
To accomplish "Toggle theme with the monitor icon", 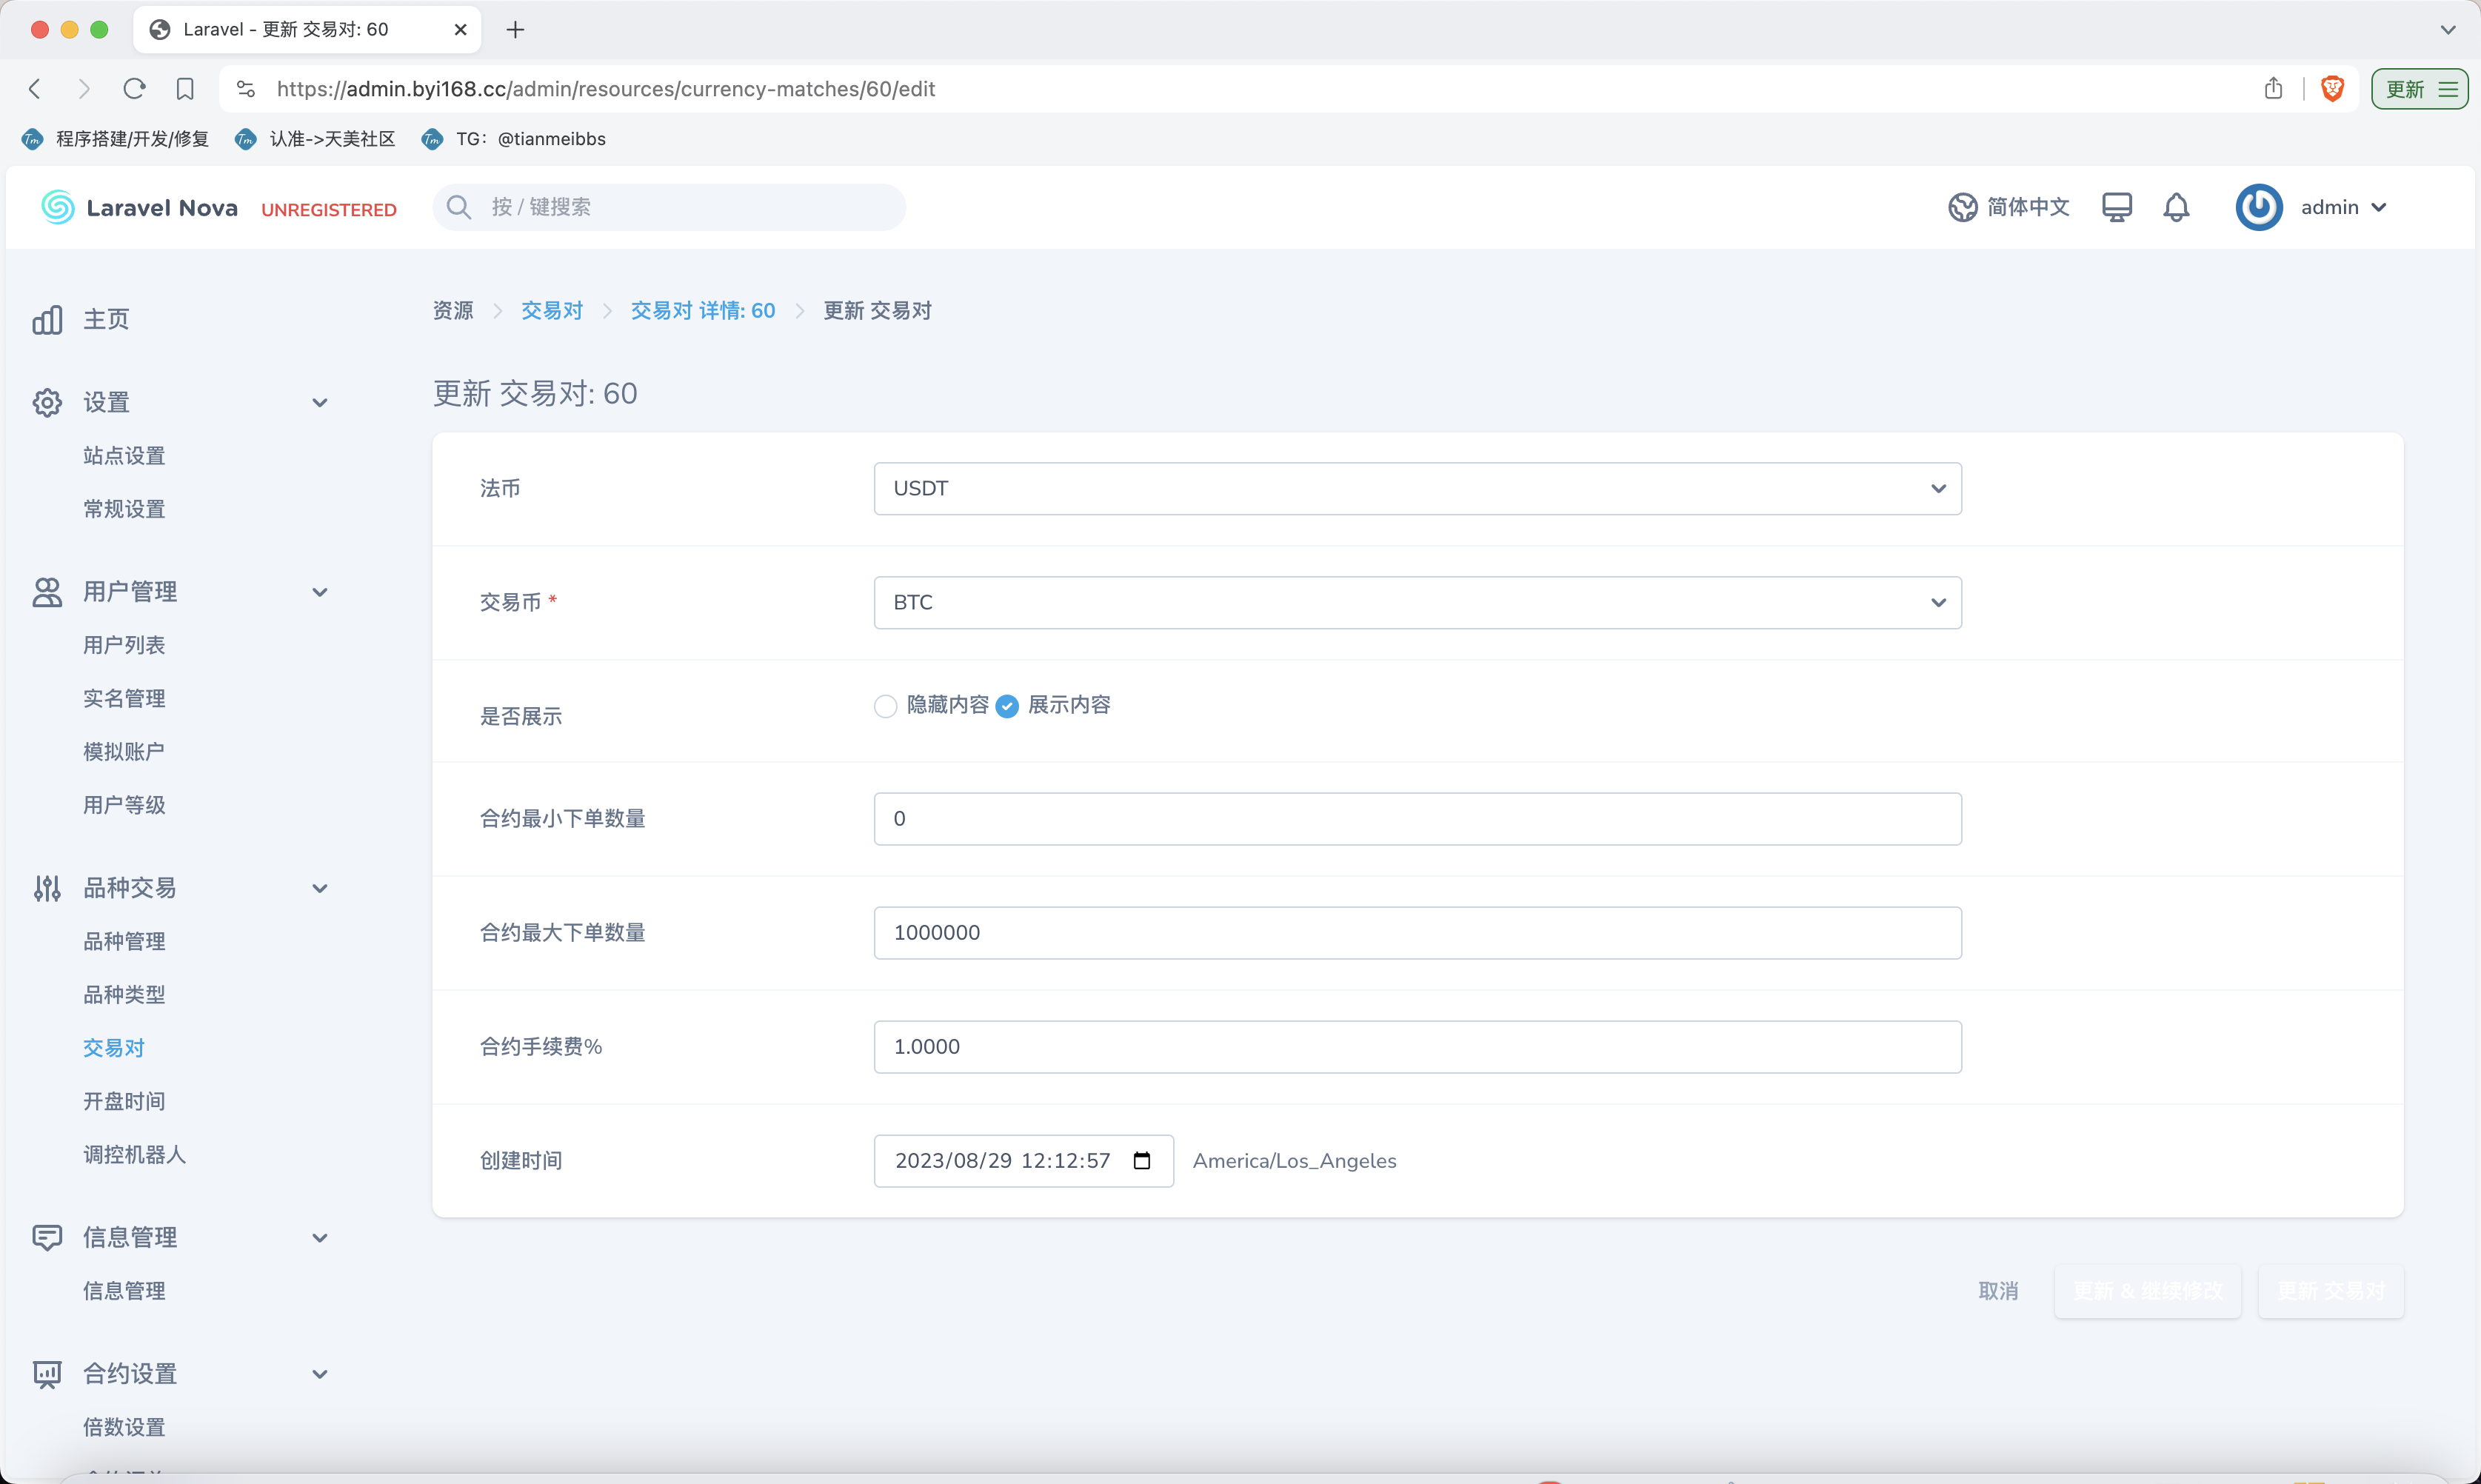I will pos(2117,207).
